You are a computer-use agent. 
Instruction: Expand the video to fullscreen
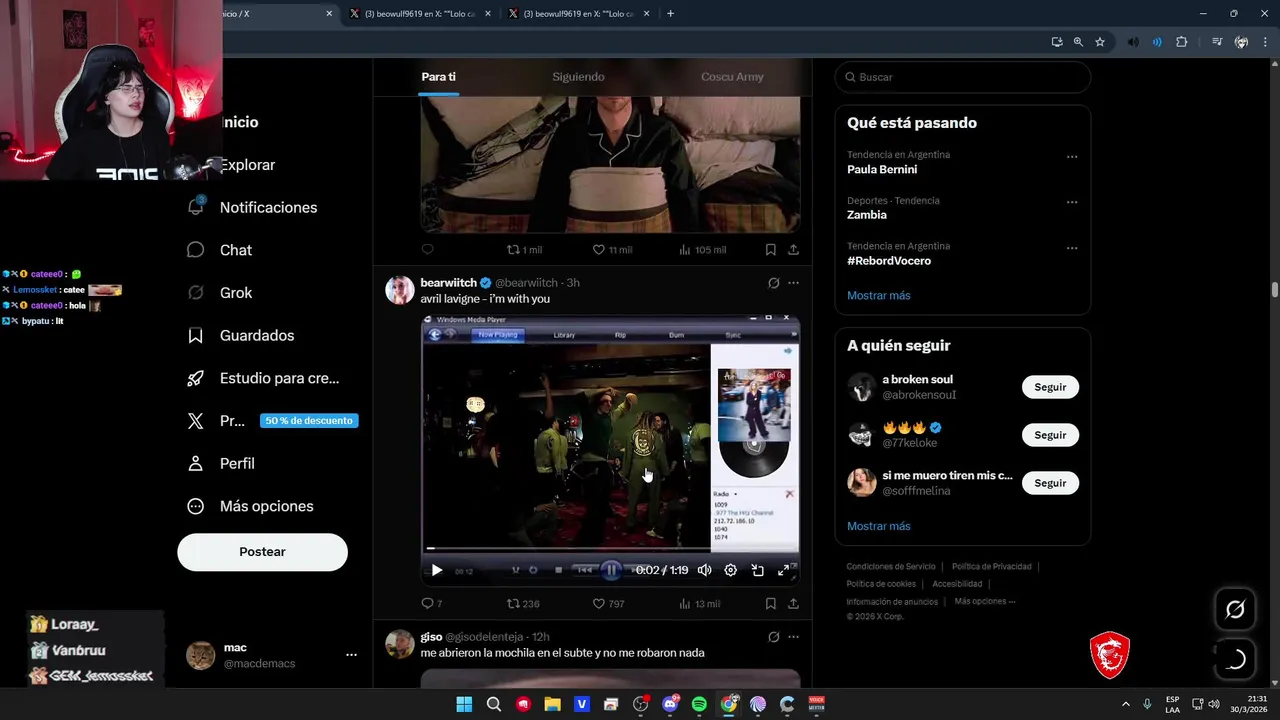pos(784,570)
